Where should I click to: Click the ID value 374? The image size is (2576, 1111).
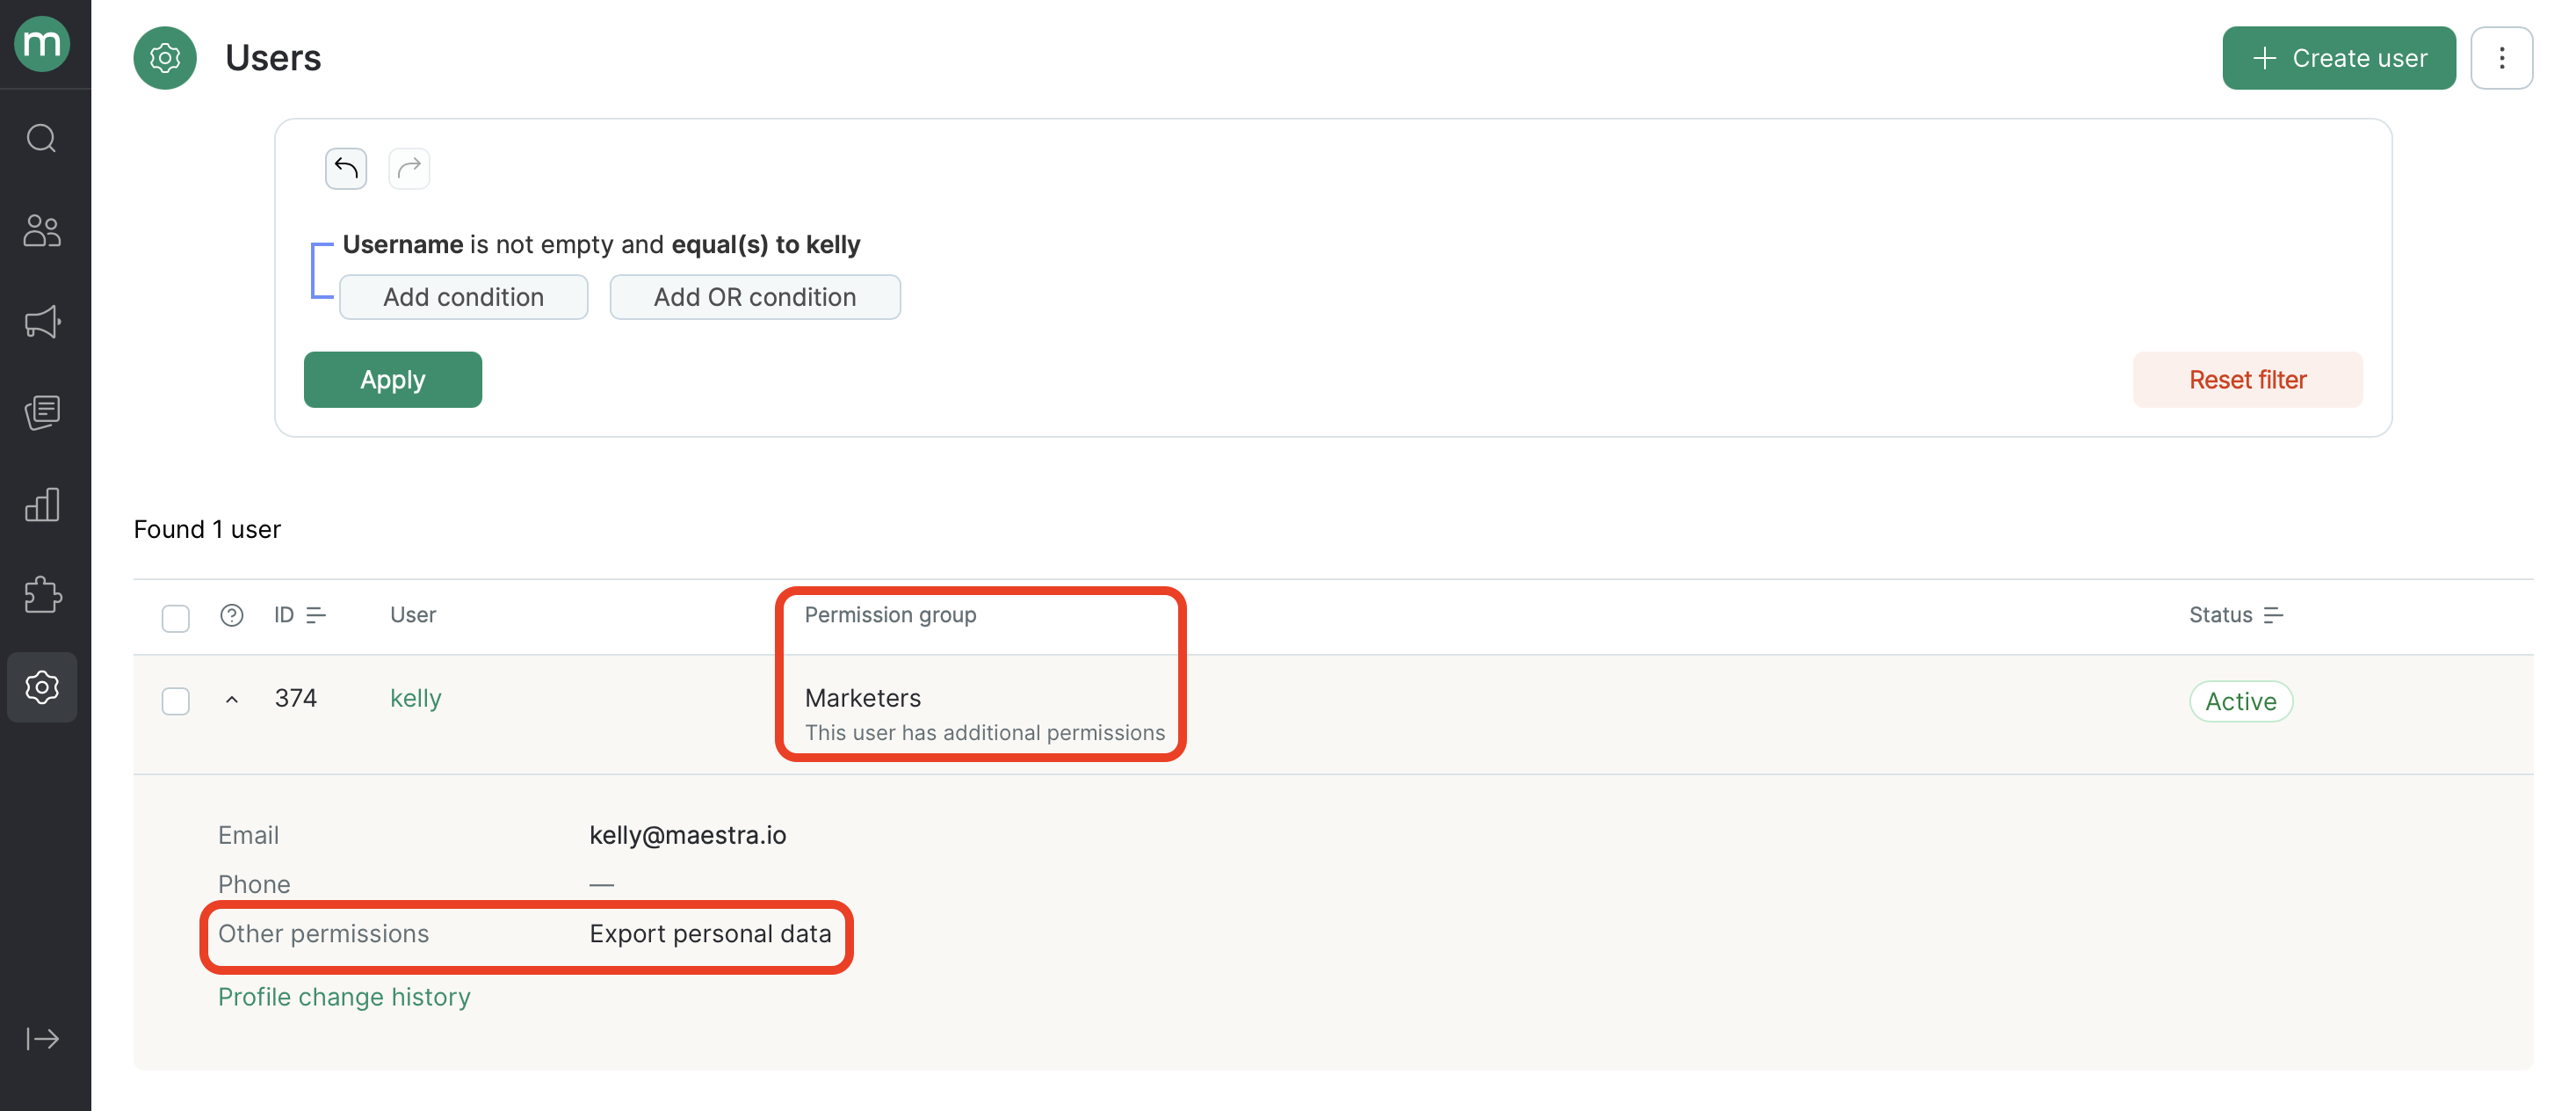click(x=296, y=698)
